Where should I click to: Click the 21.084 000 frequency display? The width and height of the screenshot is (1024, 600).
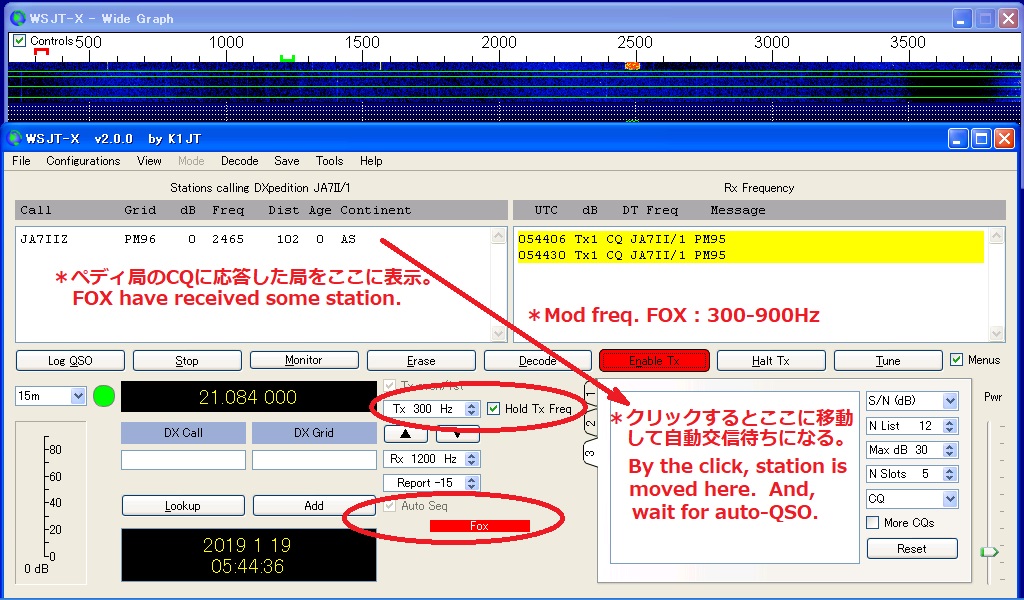(248, 397)
